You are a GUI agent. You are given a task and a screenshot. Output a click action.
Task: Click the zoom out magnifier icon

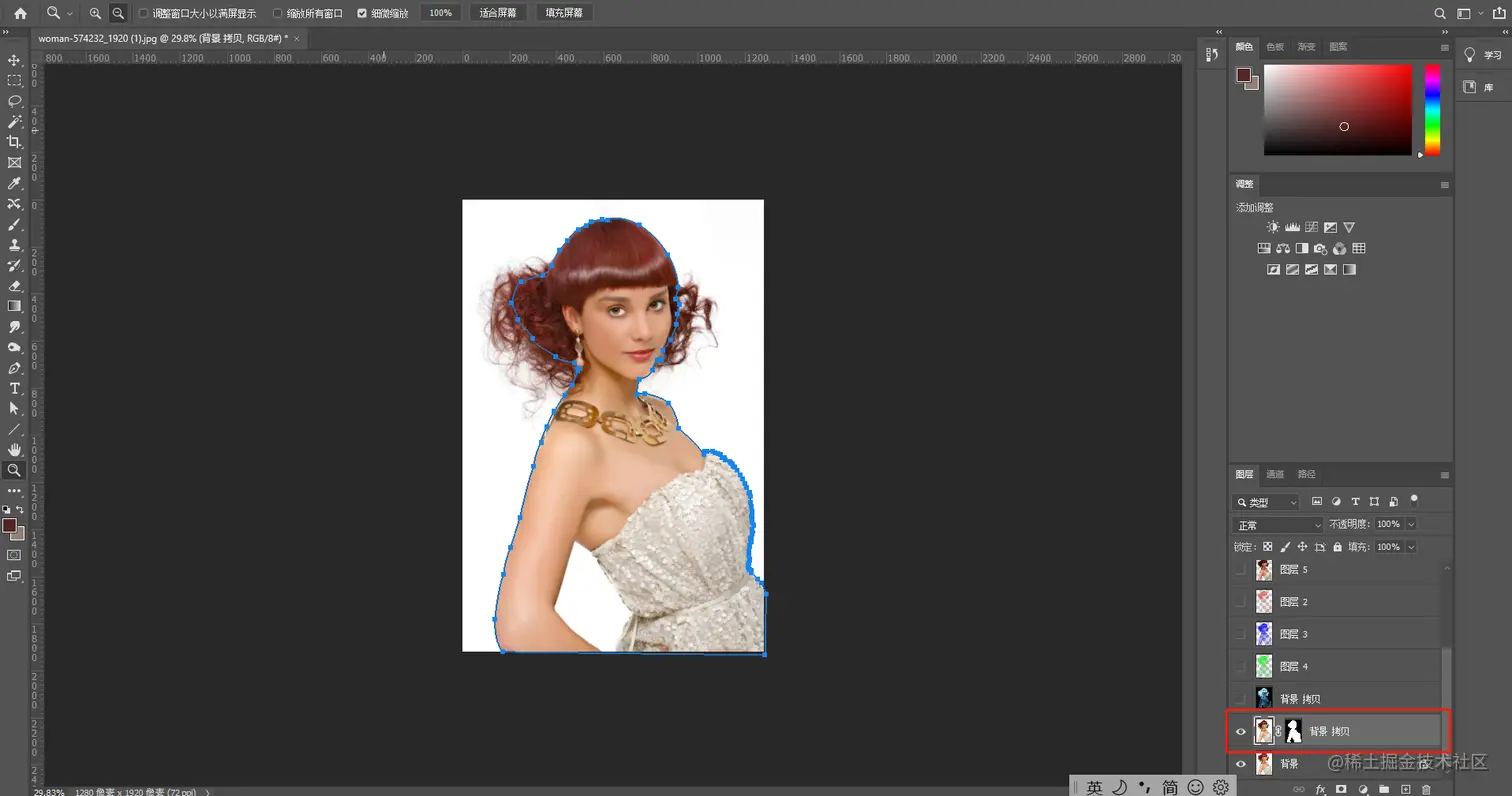[x=118, y=13]
